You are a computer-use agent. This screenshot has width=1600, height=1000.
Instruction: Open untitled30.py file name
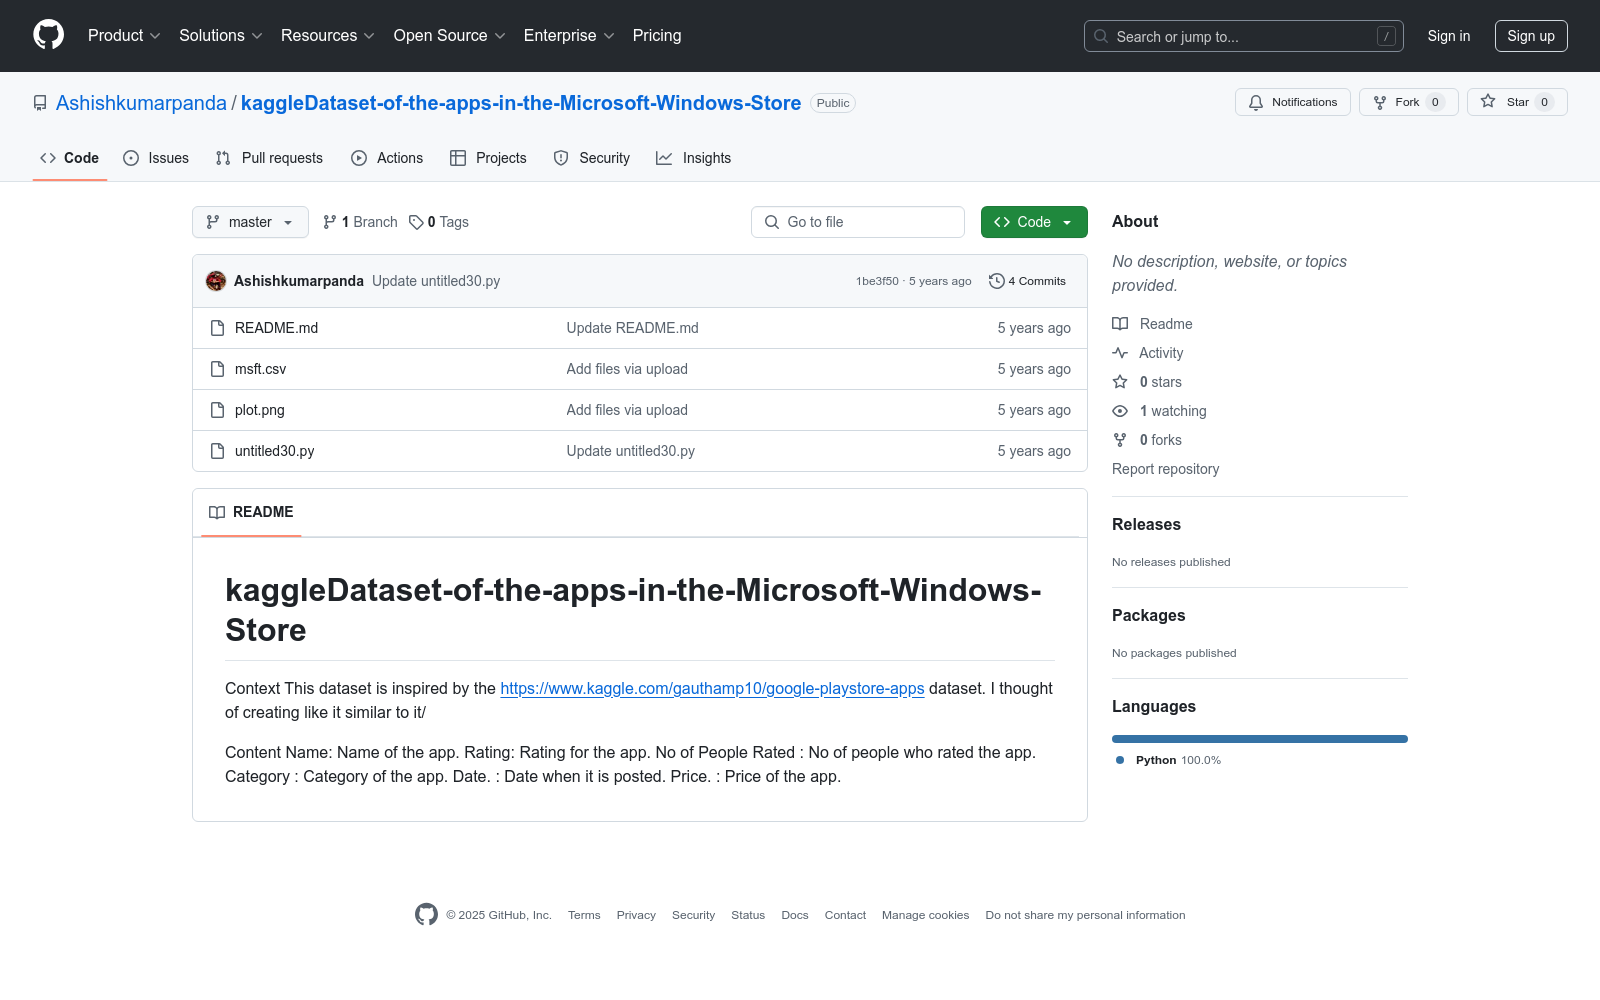(x=275, y=451)
